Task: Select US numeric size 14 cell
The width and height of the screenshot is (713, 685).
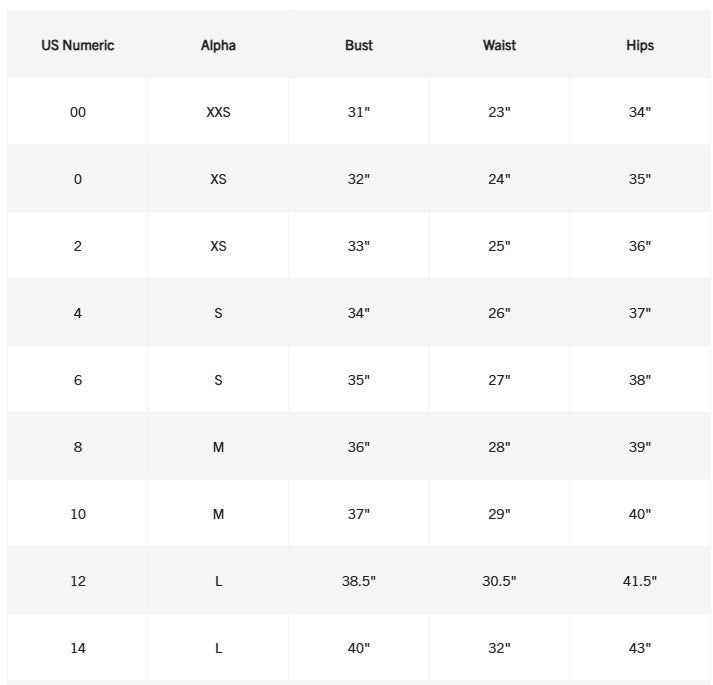Action: point(78,648)
